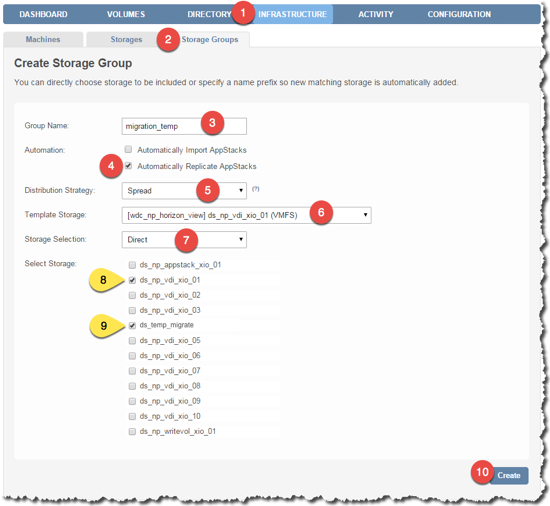Open the Machines tab
This screenshot has height=506, width=550.
(43, 39)
